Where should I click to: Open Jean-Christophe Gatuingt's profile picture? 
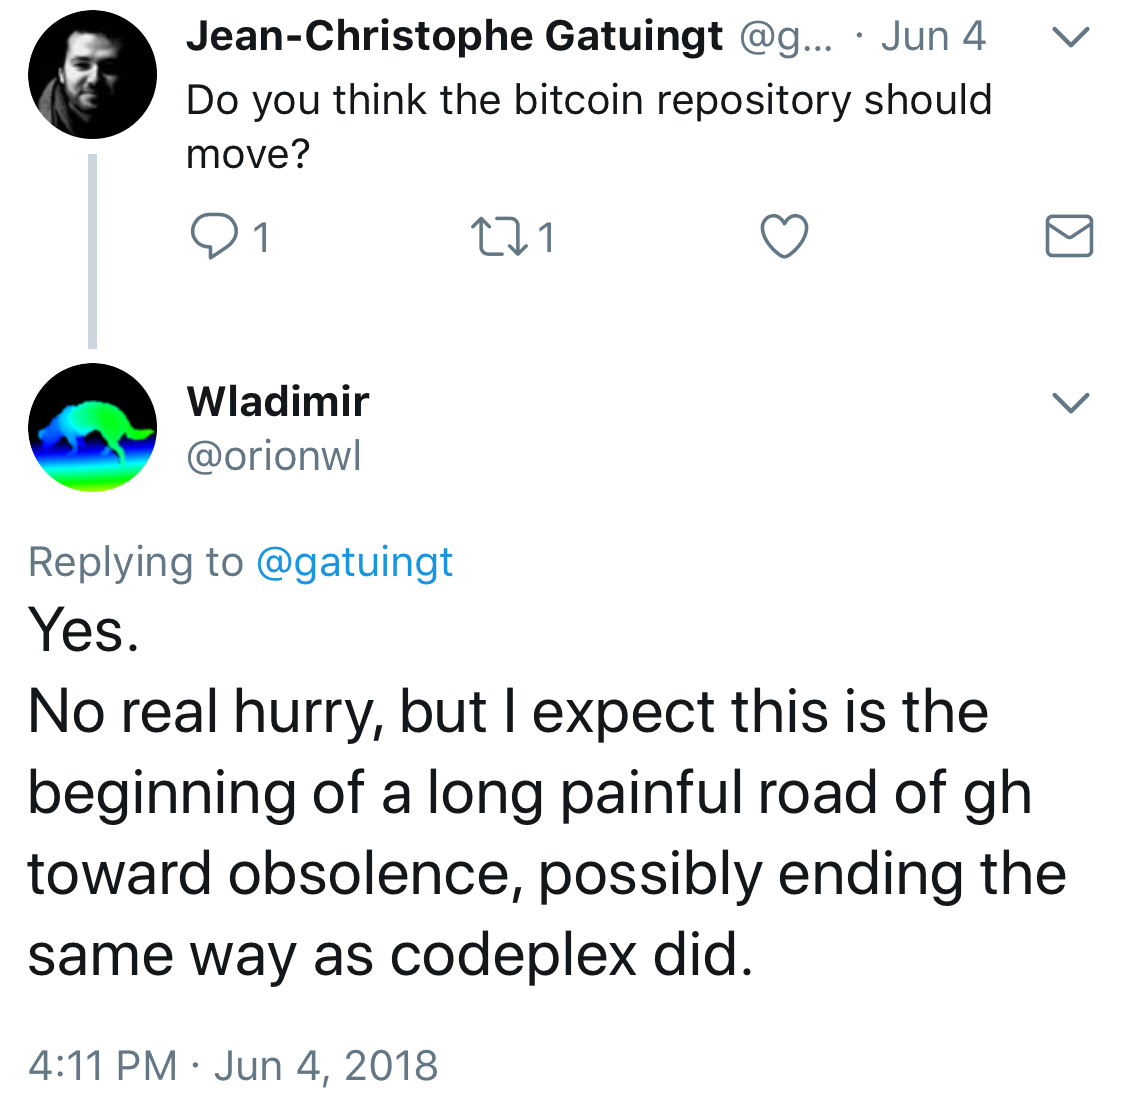click(x=93, y=75)
